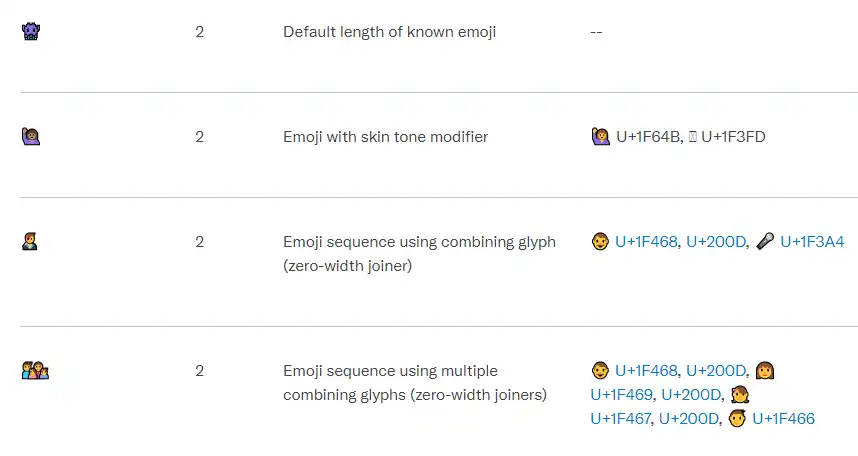Follow the U+1F467 link
858x456 pixels.
(621, 419)
